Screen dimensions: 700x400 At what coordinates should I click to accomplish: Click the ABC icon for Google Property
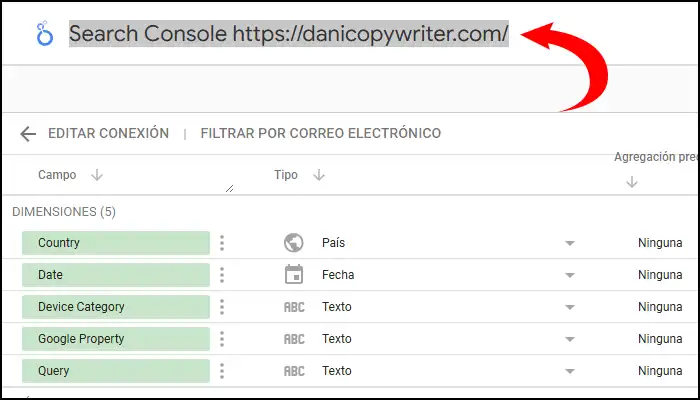294,339
